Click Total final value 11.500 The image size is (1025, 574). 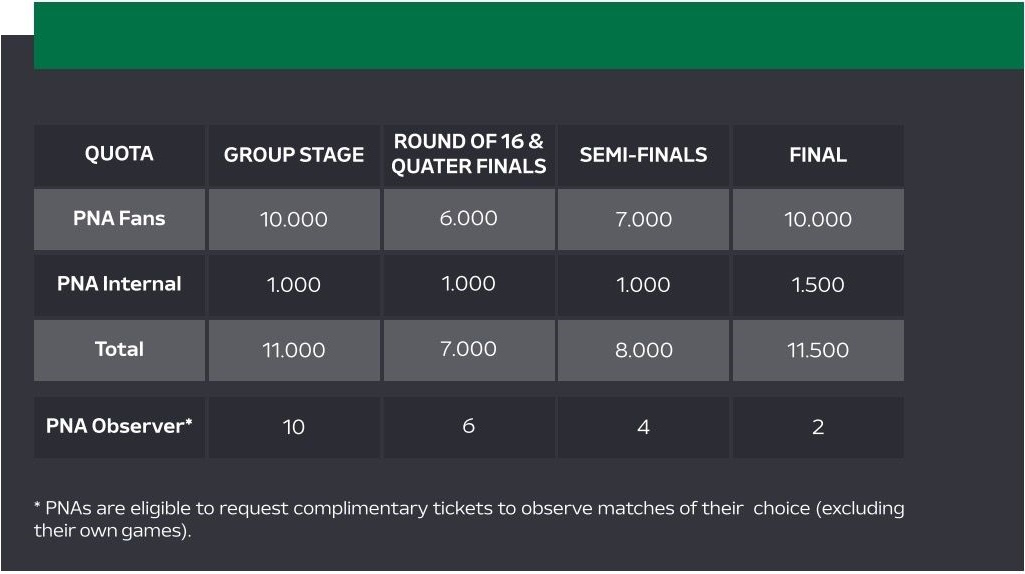coord(818,350)
